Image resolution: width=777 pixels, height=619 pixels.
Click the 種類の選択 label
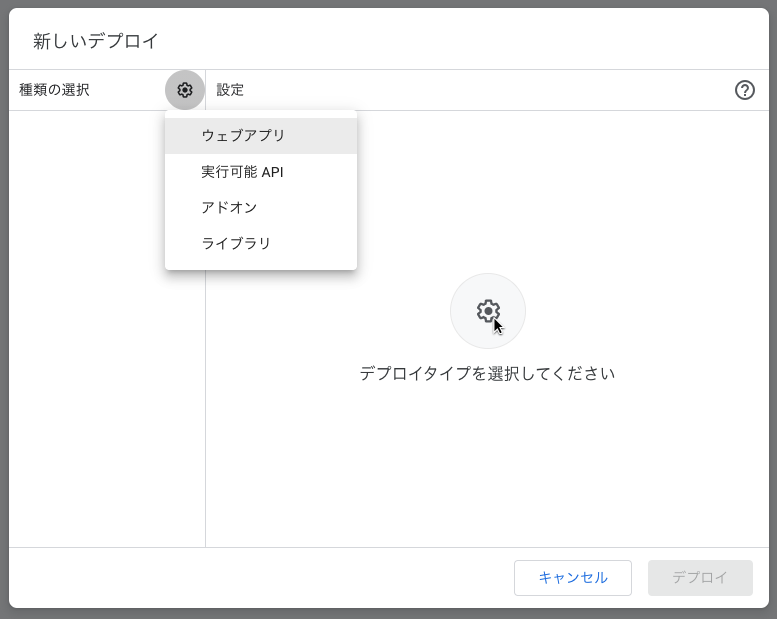(x=55, y=90)
